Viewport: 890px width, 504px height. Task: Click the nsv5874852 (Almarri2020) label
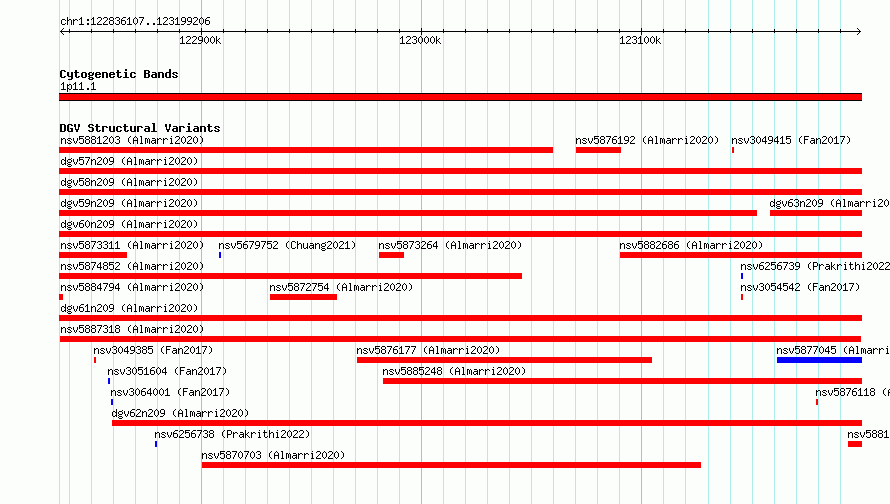(132, 266)
